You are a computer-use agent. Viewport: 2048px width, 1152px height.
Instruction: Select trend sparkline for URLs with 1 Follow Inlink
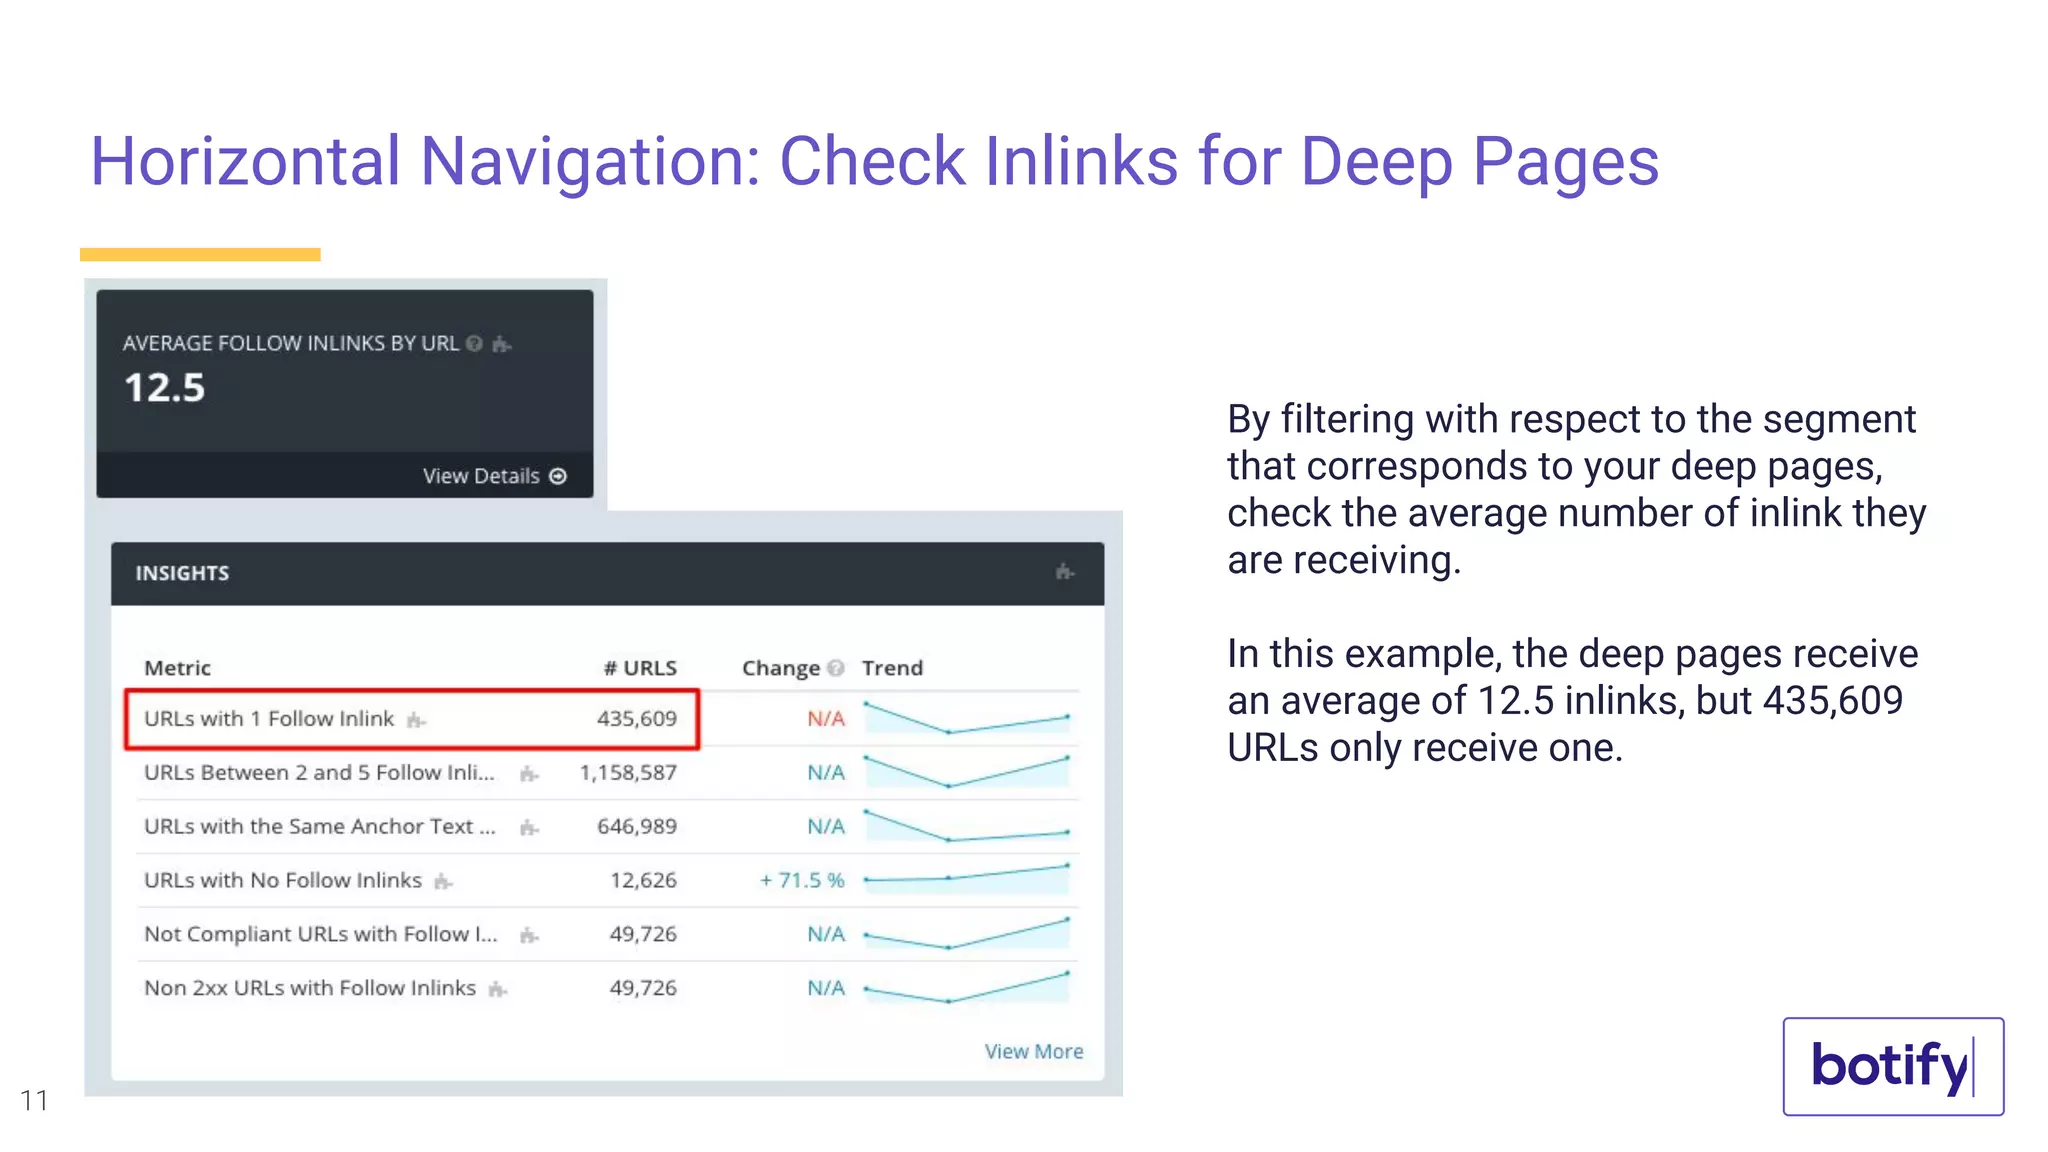pos(965,718)
